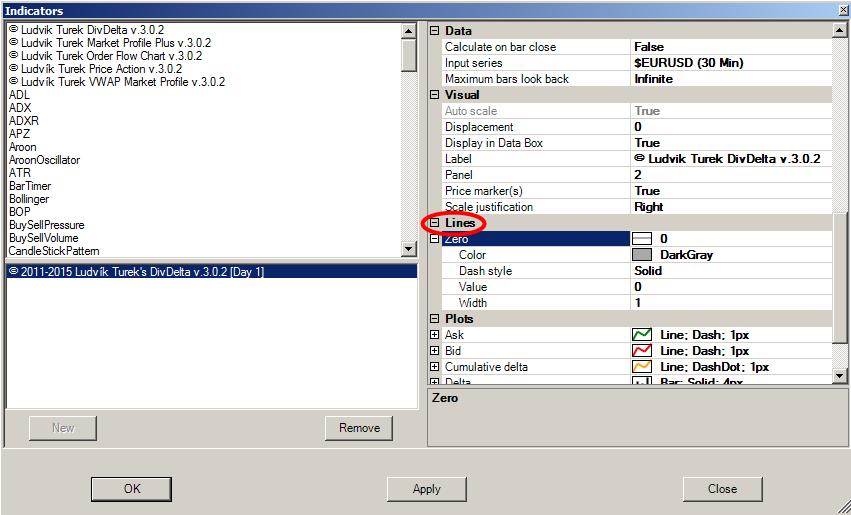This screenshot has width=851, height=515.
Task: Click the Dash style value Solid
Action: click(731, 271)
